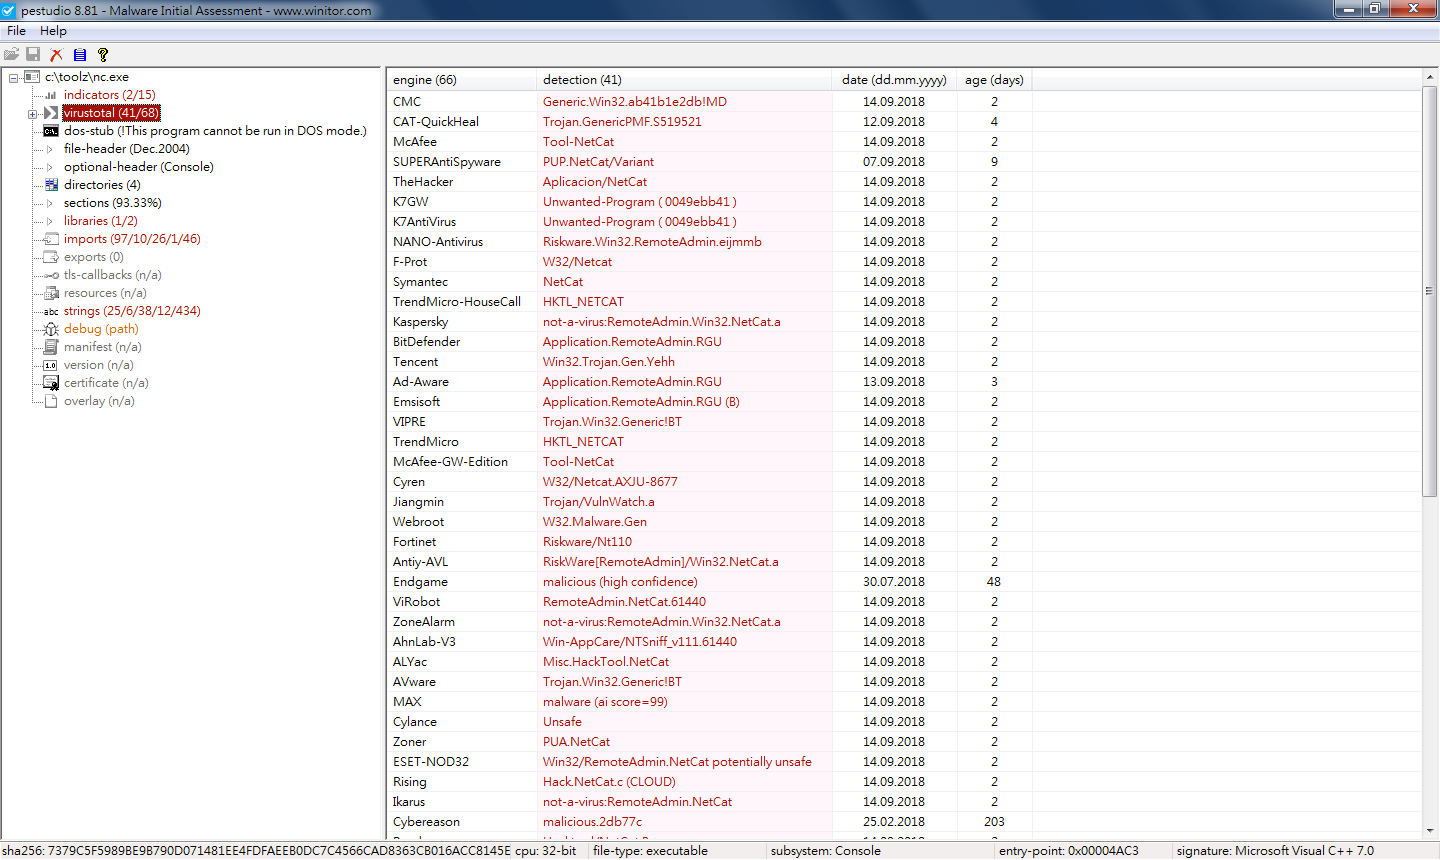Click the vertical scrollbar thumb of the detection list
1440x860 pixels.
[1430, 291]
